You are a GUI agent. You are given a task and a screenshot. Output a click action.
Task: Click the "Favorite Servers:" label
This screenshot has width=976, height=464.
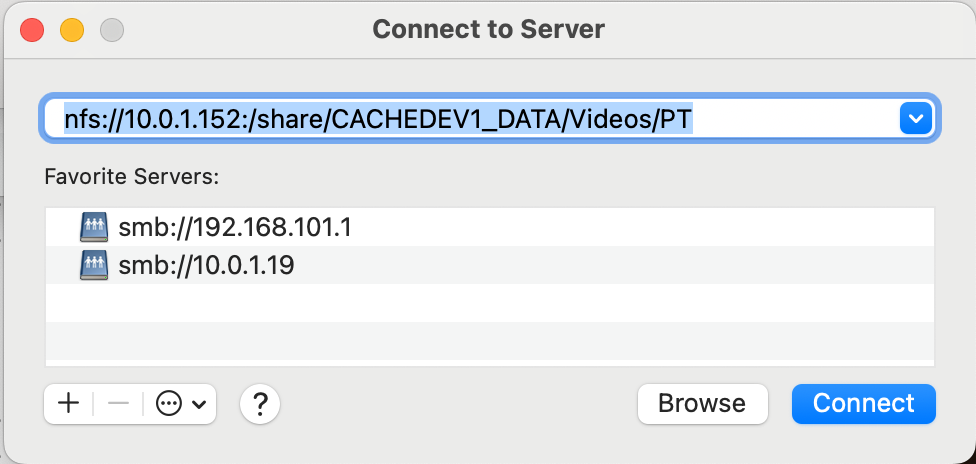pos(131,177)
